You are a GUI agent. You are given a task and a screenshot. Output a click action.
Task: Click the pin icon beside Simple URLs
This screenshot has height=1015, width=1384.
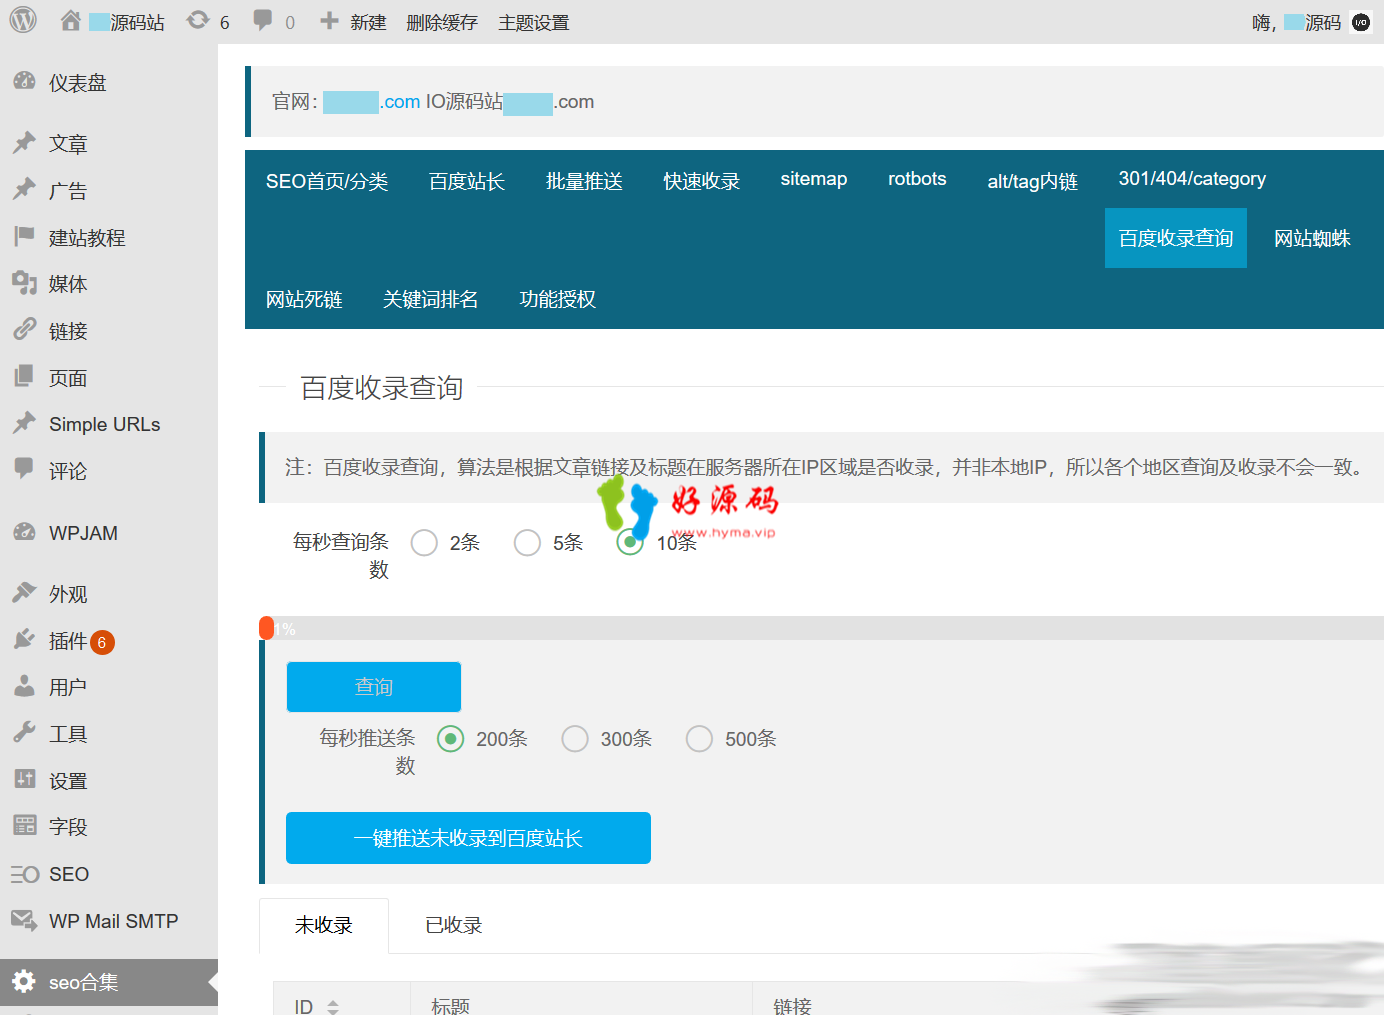tap(24, 423)
